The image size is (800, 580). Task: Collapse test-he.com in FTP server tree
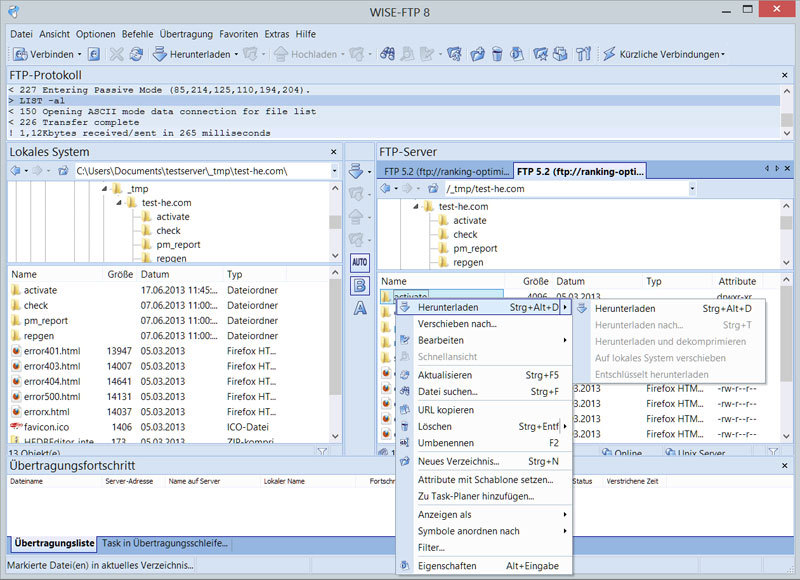pyautogui.click(x=416, y=207)
